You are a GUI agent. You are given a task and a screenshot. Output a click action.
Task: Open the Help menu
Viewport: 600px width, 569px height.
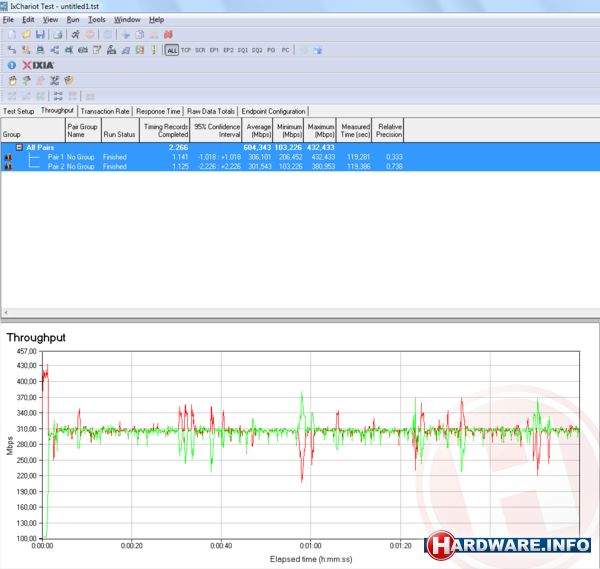pyautogui.click(x=157, y=20)
